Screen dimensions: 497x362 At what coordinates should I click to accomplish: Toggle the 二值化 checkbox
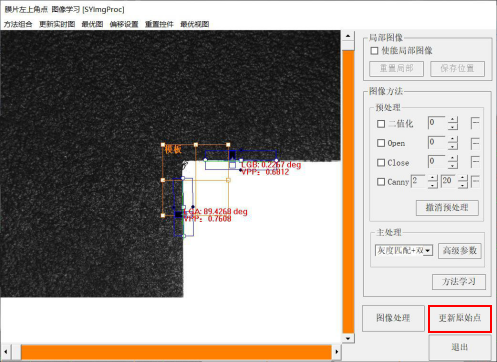click(381, 124)
